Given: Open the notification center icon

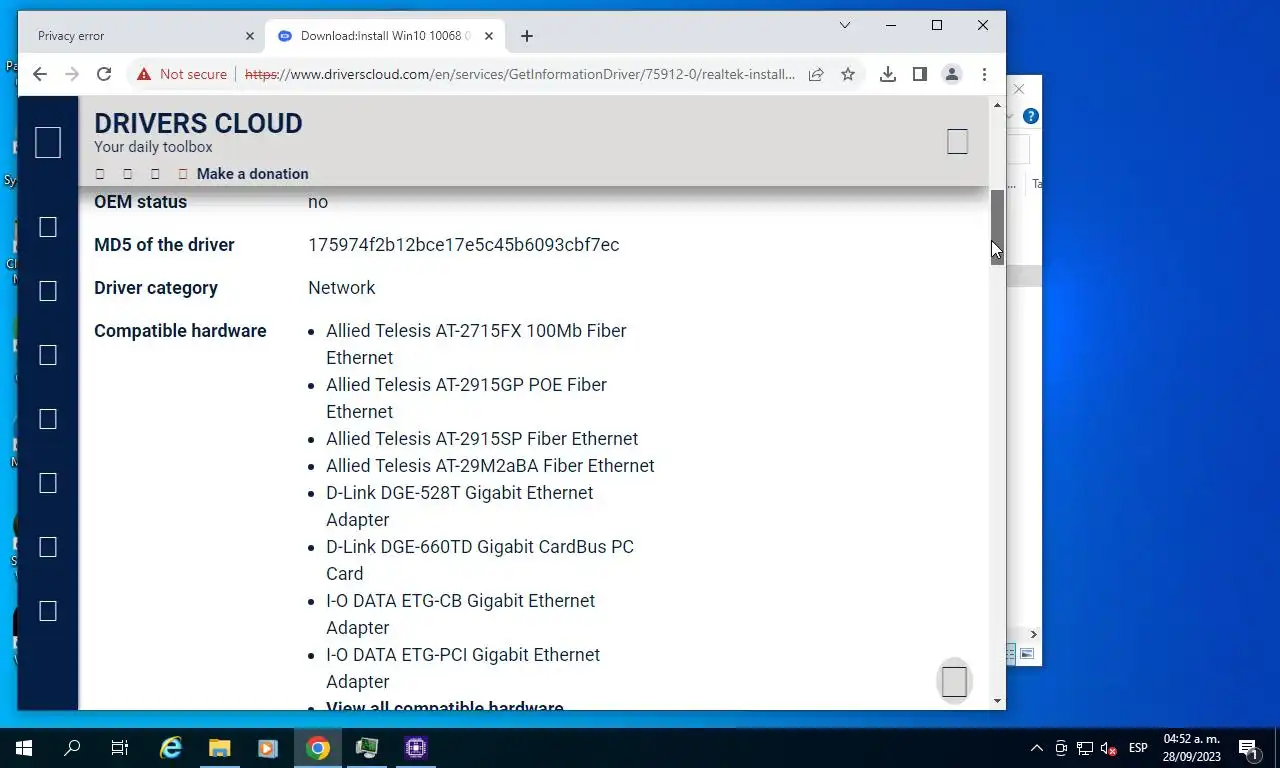Looking at the screenshot, I should coord(1249,748).
